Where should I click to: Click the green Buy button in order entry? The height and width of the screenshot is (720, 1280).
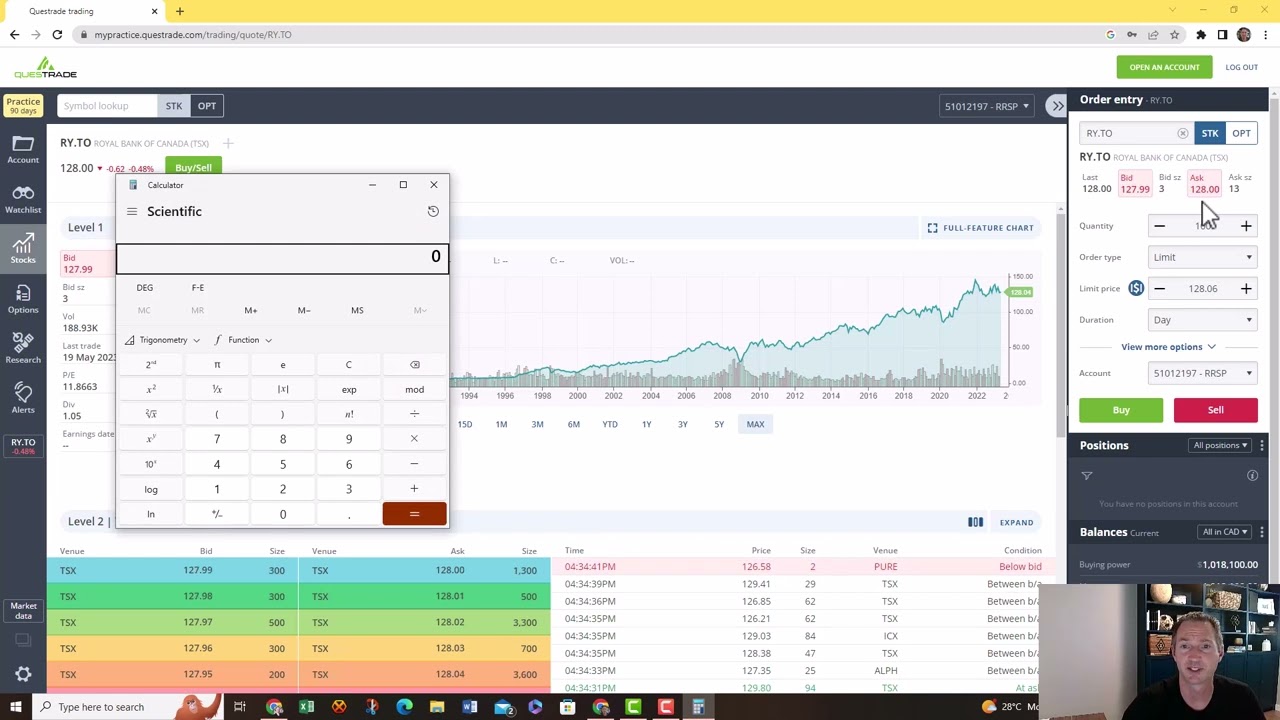(x=1121, y=410)
